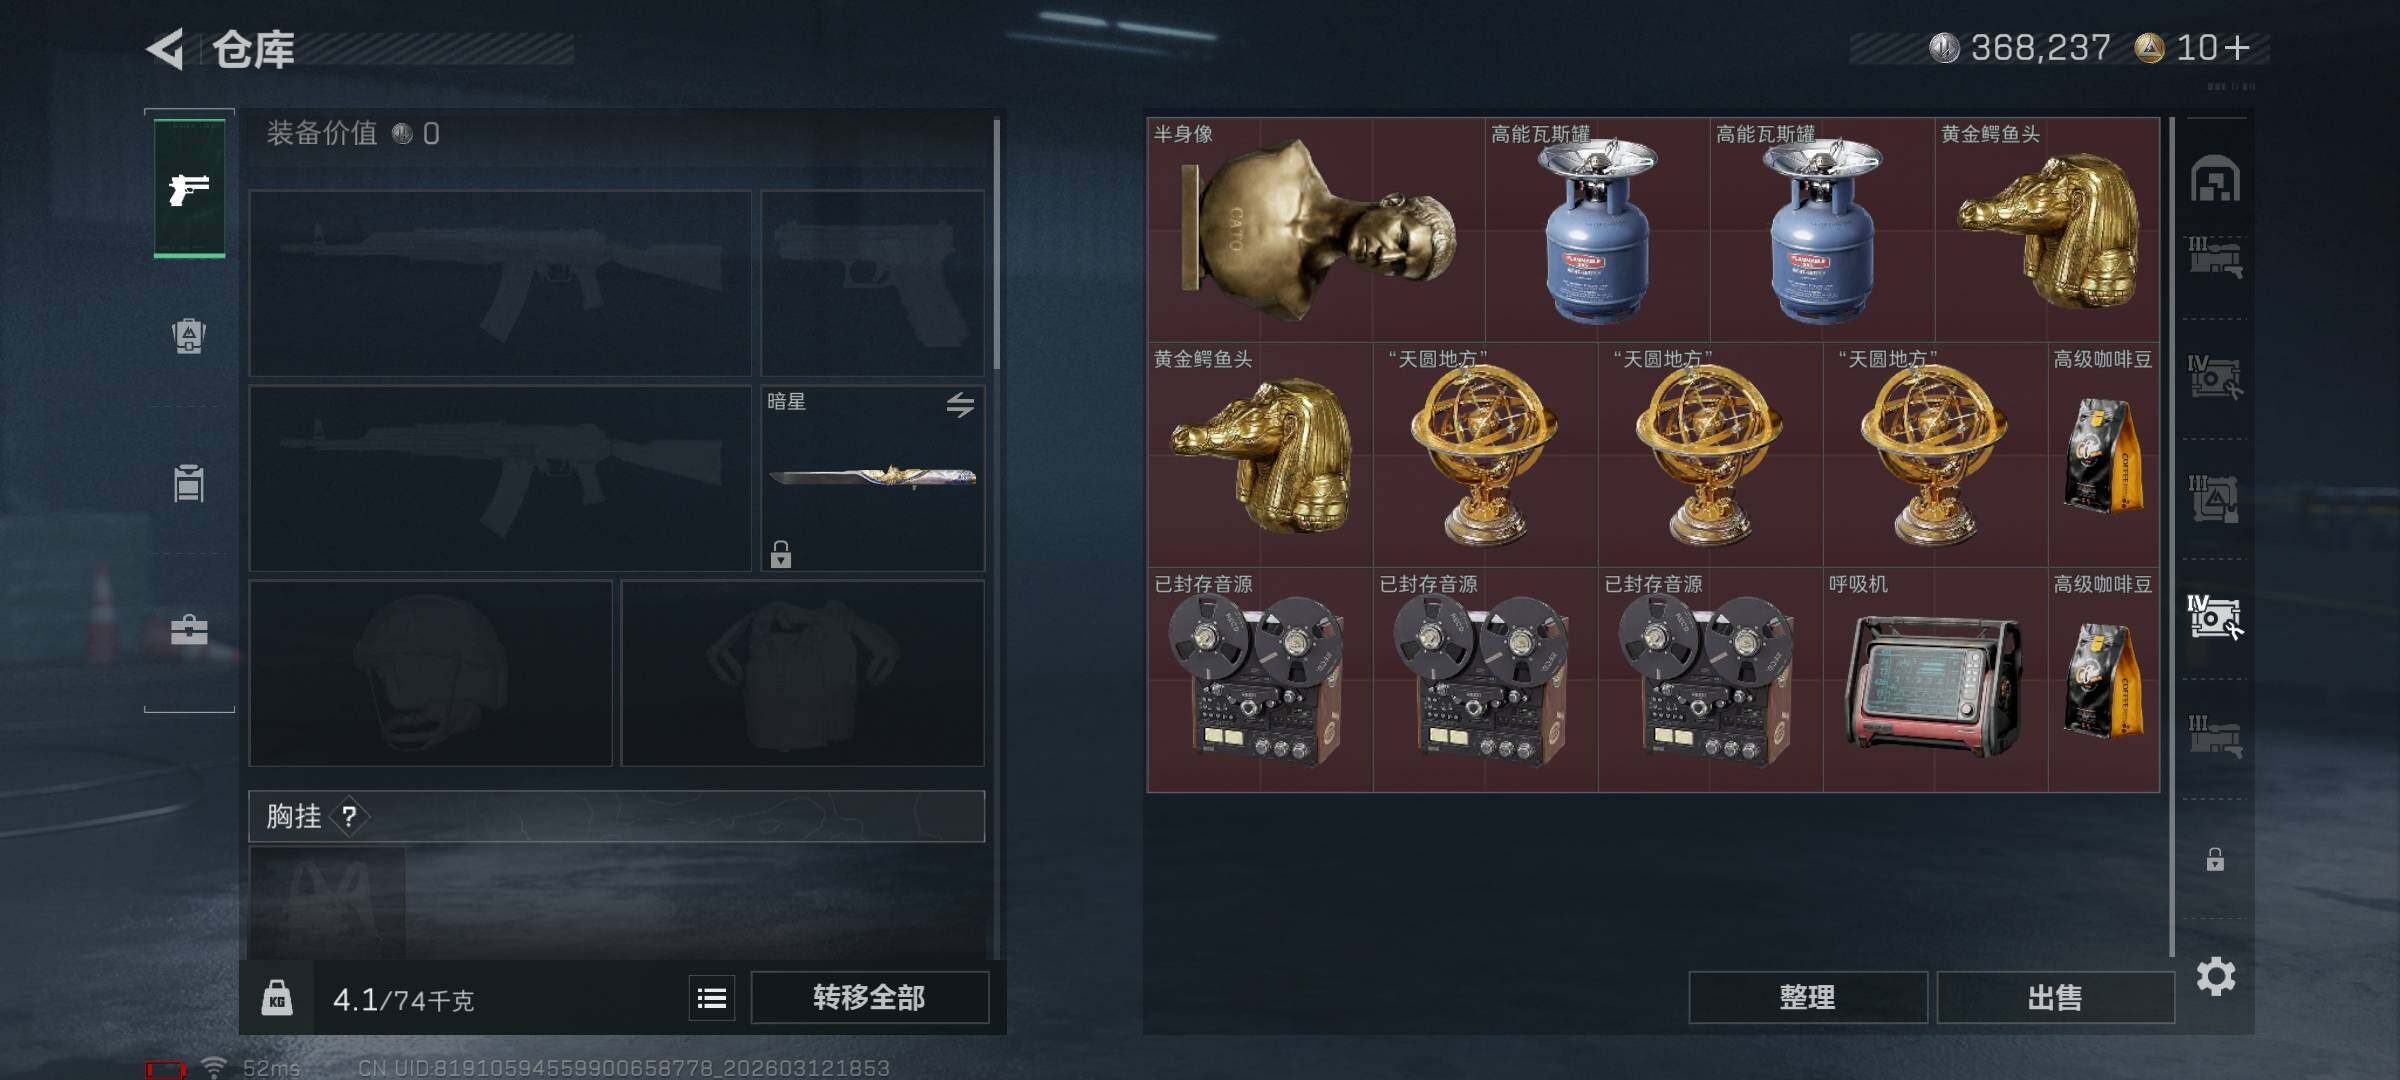Open the item list view icon
The height and width of the screenshot is (1080, 2400).
tap(712, 997)
